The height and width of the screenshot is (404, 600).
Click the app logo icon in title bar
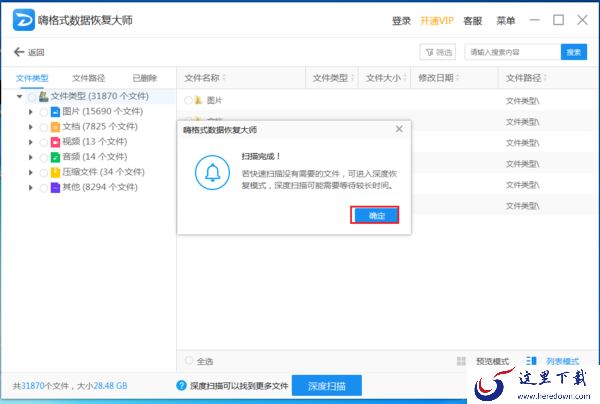[x=23, y=20]
